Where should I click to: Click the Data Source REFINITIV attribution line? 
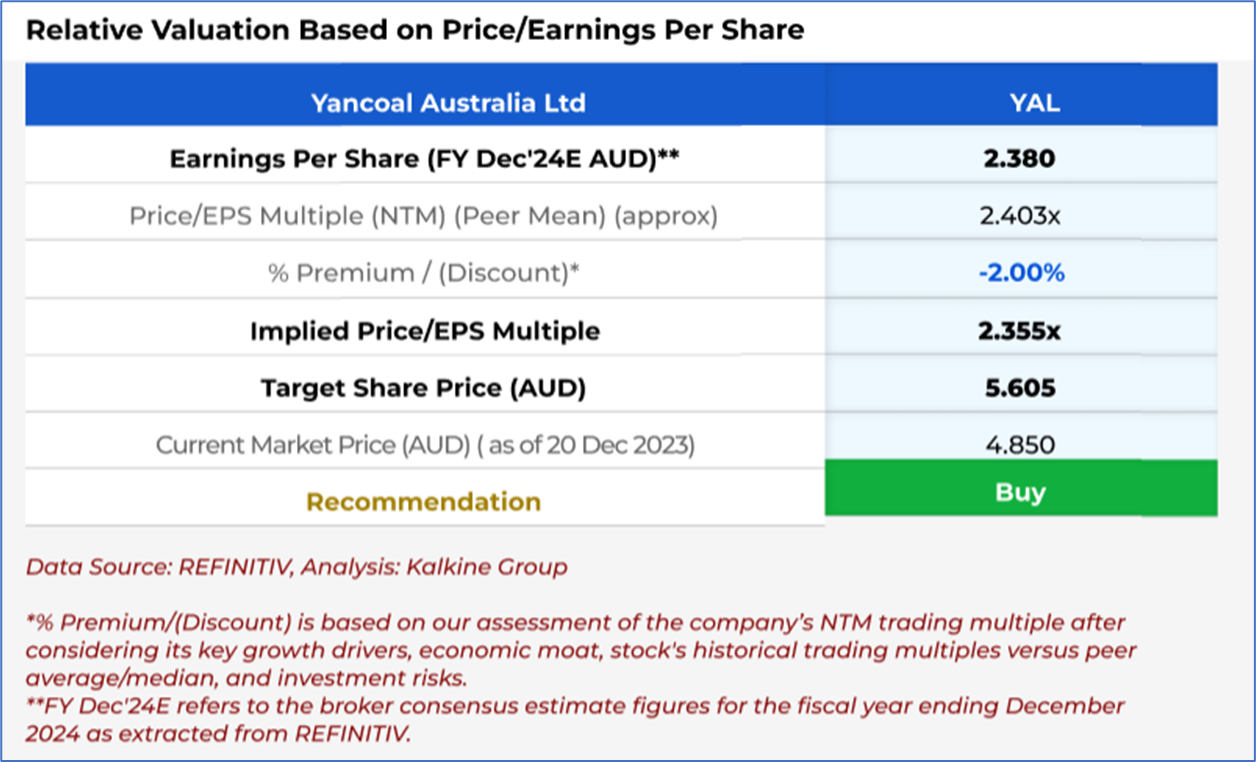pos(296,568)
